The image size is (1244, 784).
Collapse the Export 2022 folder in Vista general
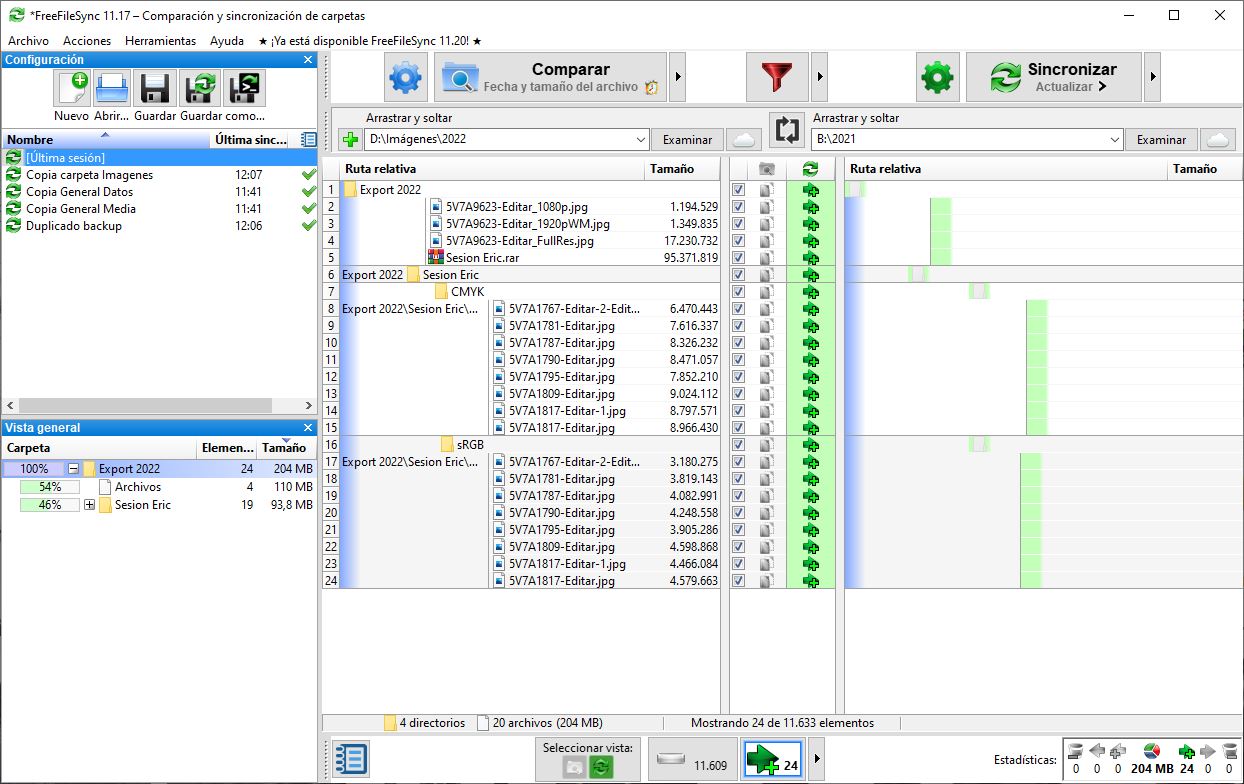pyautogui.click(x=75, y=468)
